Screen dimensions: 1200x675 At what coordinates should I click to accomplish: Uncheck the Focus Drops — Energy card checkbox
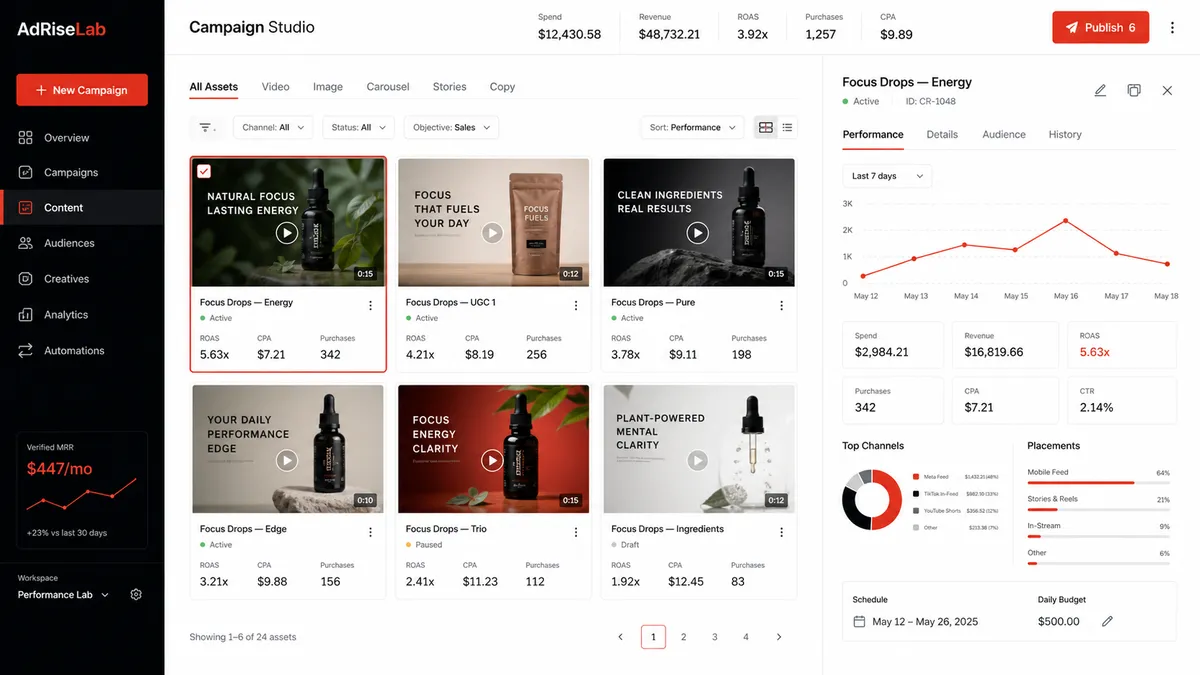(x=204, y=171)
